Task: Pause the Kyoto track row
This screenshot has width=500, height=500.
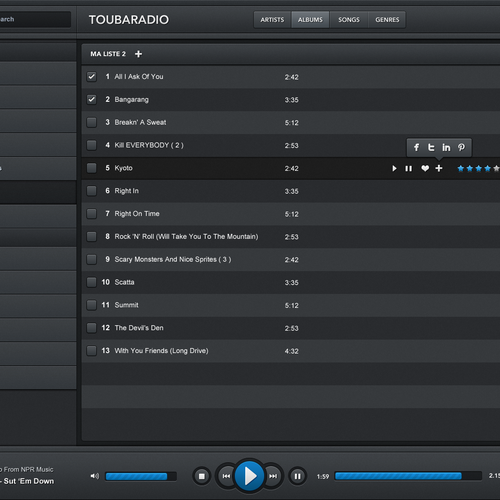Action: coord(408,169)
